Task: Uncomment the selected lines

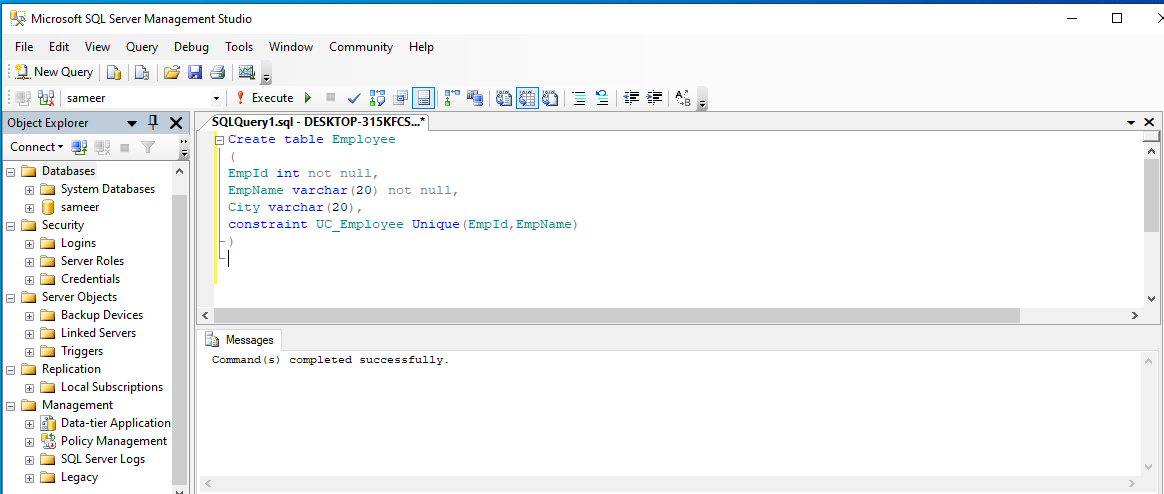Action: point(602,98)
